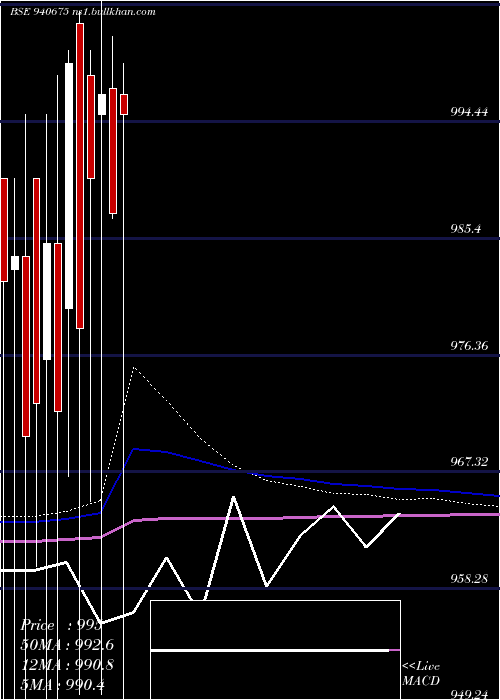Click the 12MA : 990.8 readout
Screen dimensions: 500x700
point(67,664)
